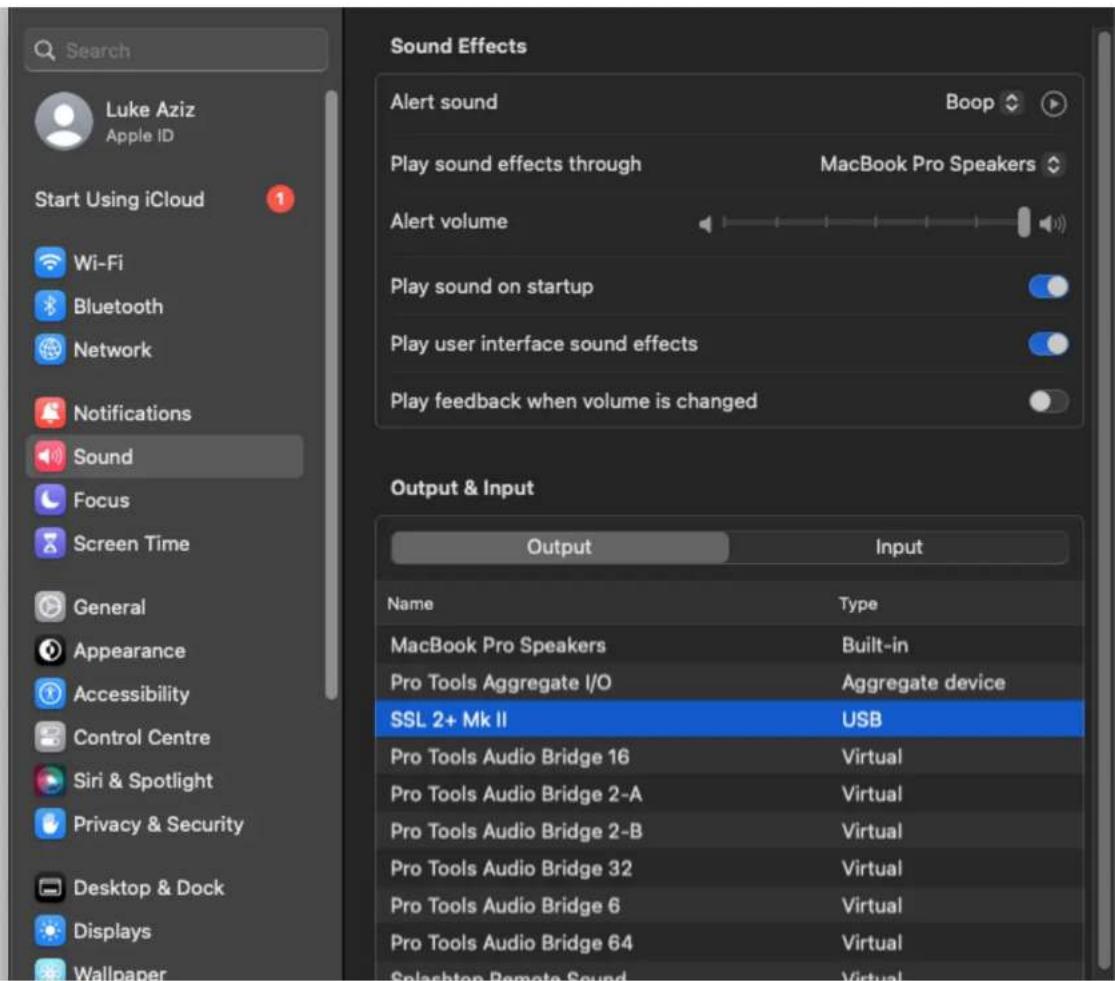Image resolution: width=1115 pixels, height=981 pixels.
Task: Open Luke Aziz Apple ID account
Action: 165,121
